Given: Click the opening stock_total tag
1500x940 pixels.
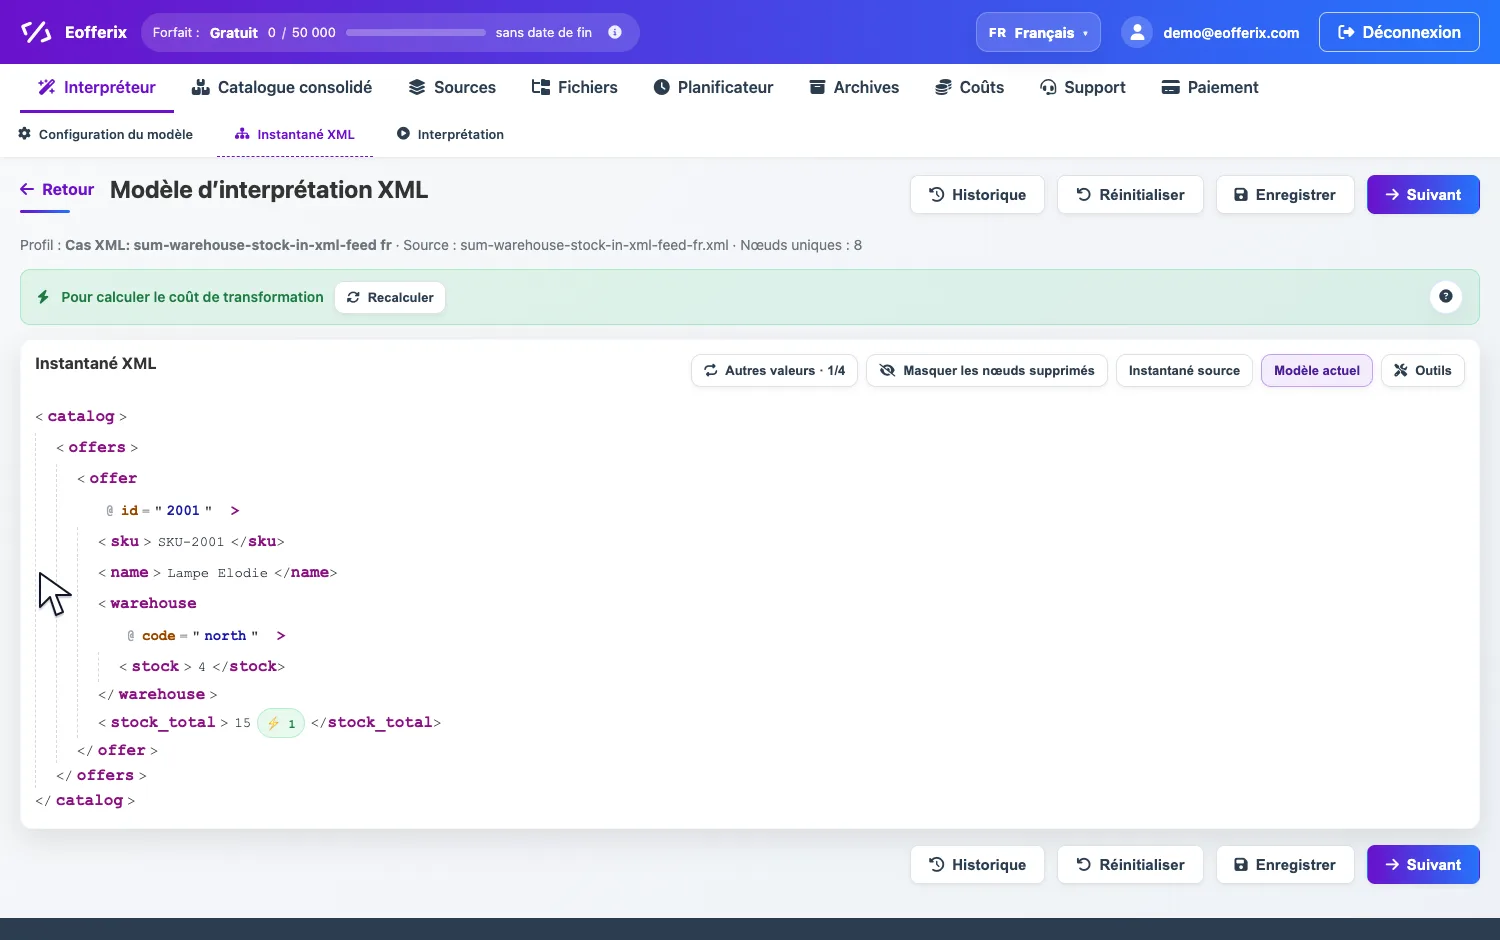Looking at the screenshot, I should point(163,722).
